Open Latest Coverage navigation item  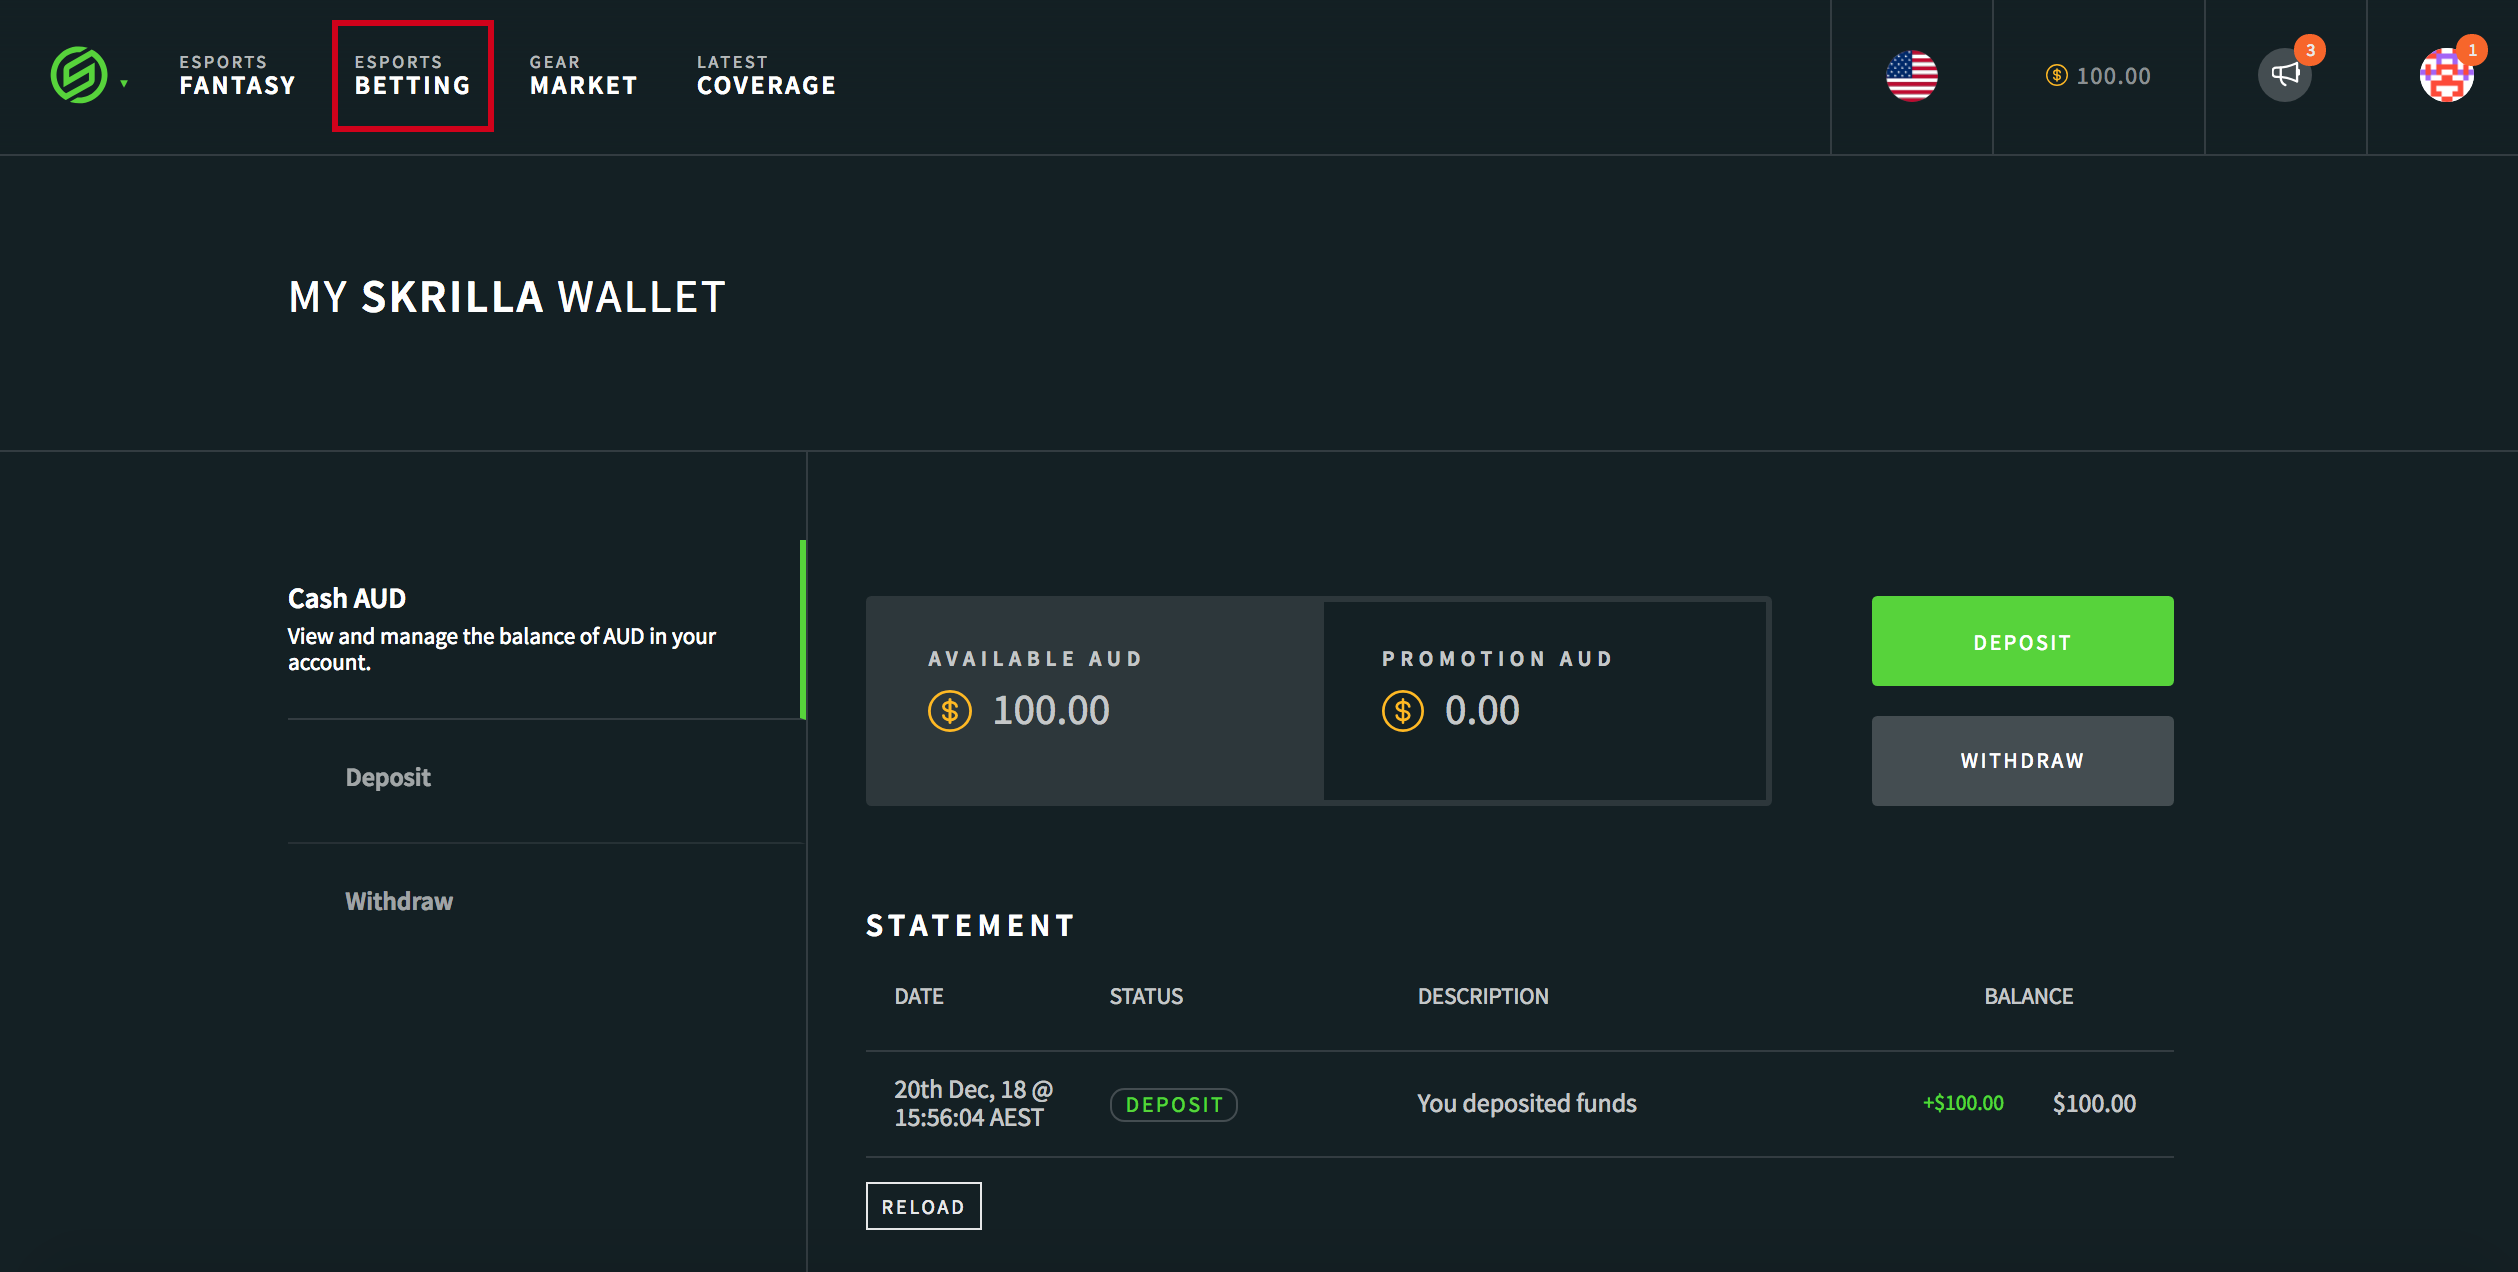click(x=766, y=76)
